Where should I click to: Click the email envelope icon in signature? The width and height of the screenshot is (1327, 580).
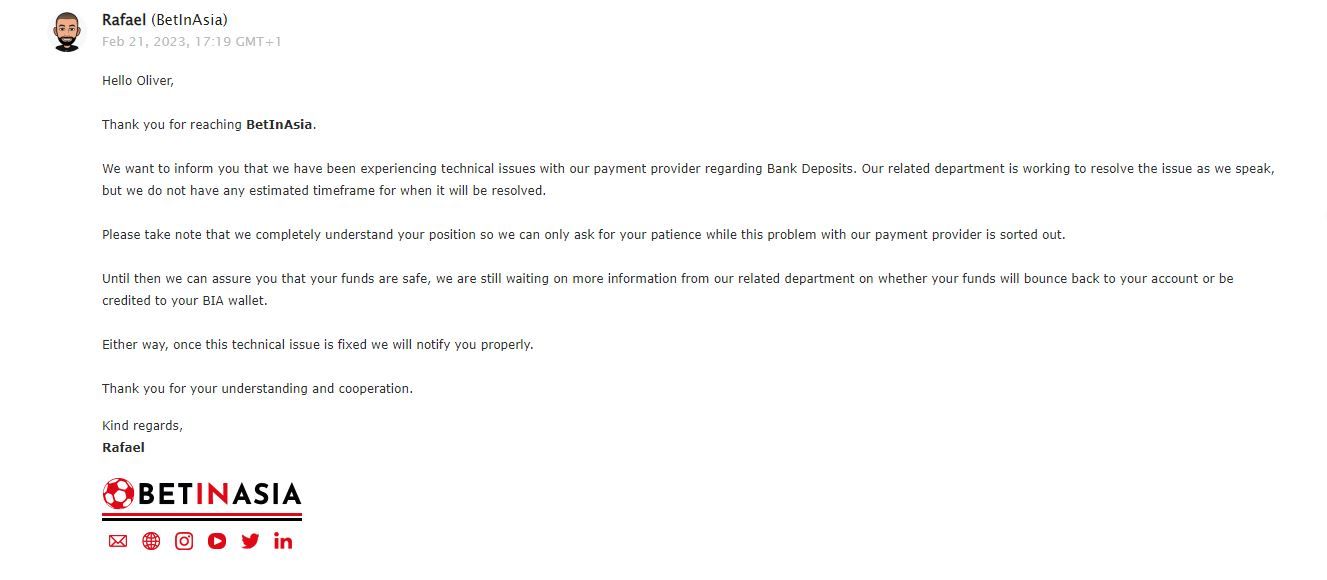[118, 541]
